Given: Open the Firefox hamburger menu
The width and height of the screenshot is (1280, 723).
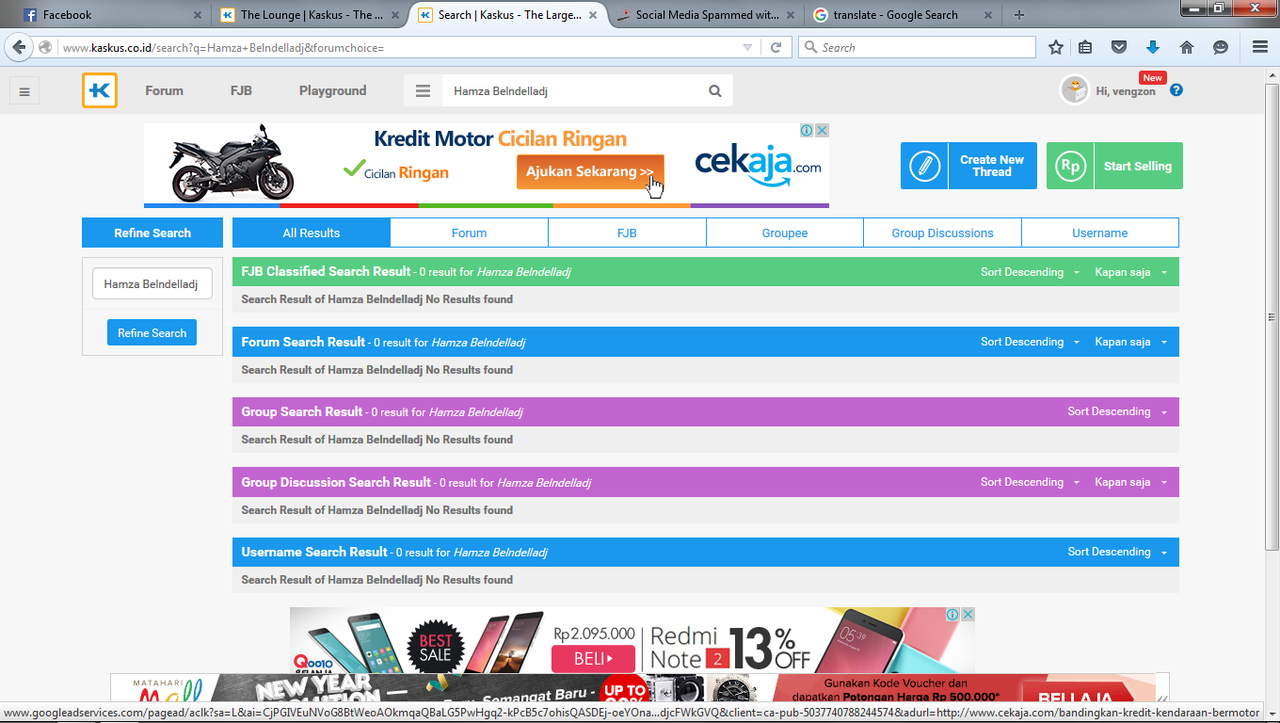Looking at the screenshot, I should [x=1260, y=47].
